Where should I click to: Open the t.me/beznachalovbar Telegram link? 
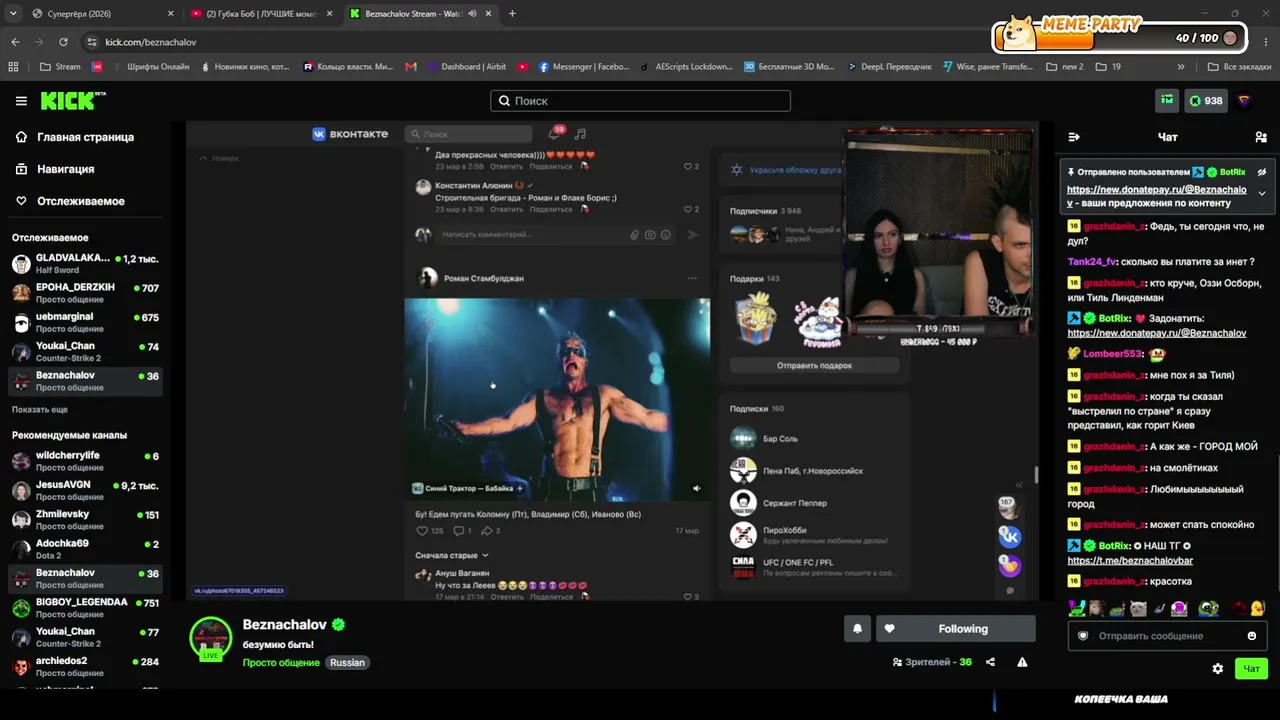click(1130, 561)
